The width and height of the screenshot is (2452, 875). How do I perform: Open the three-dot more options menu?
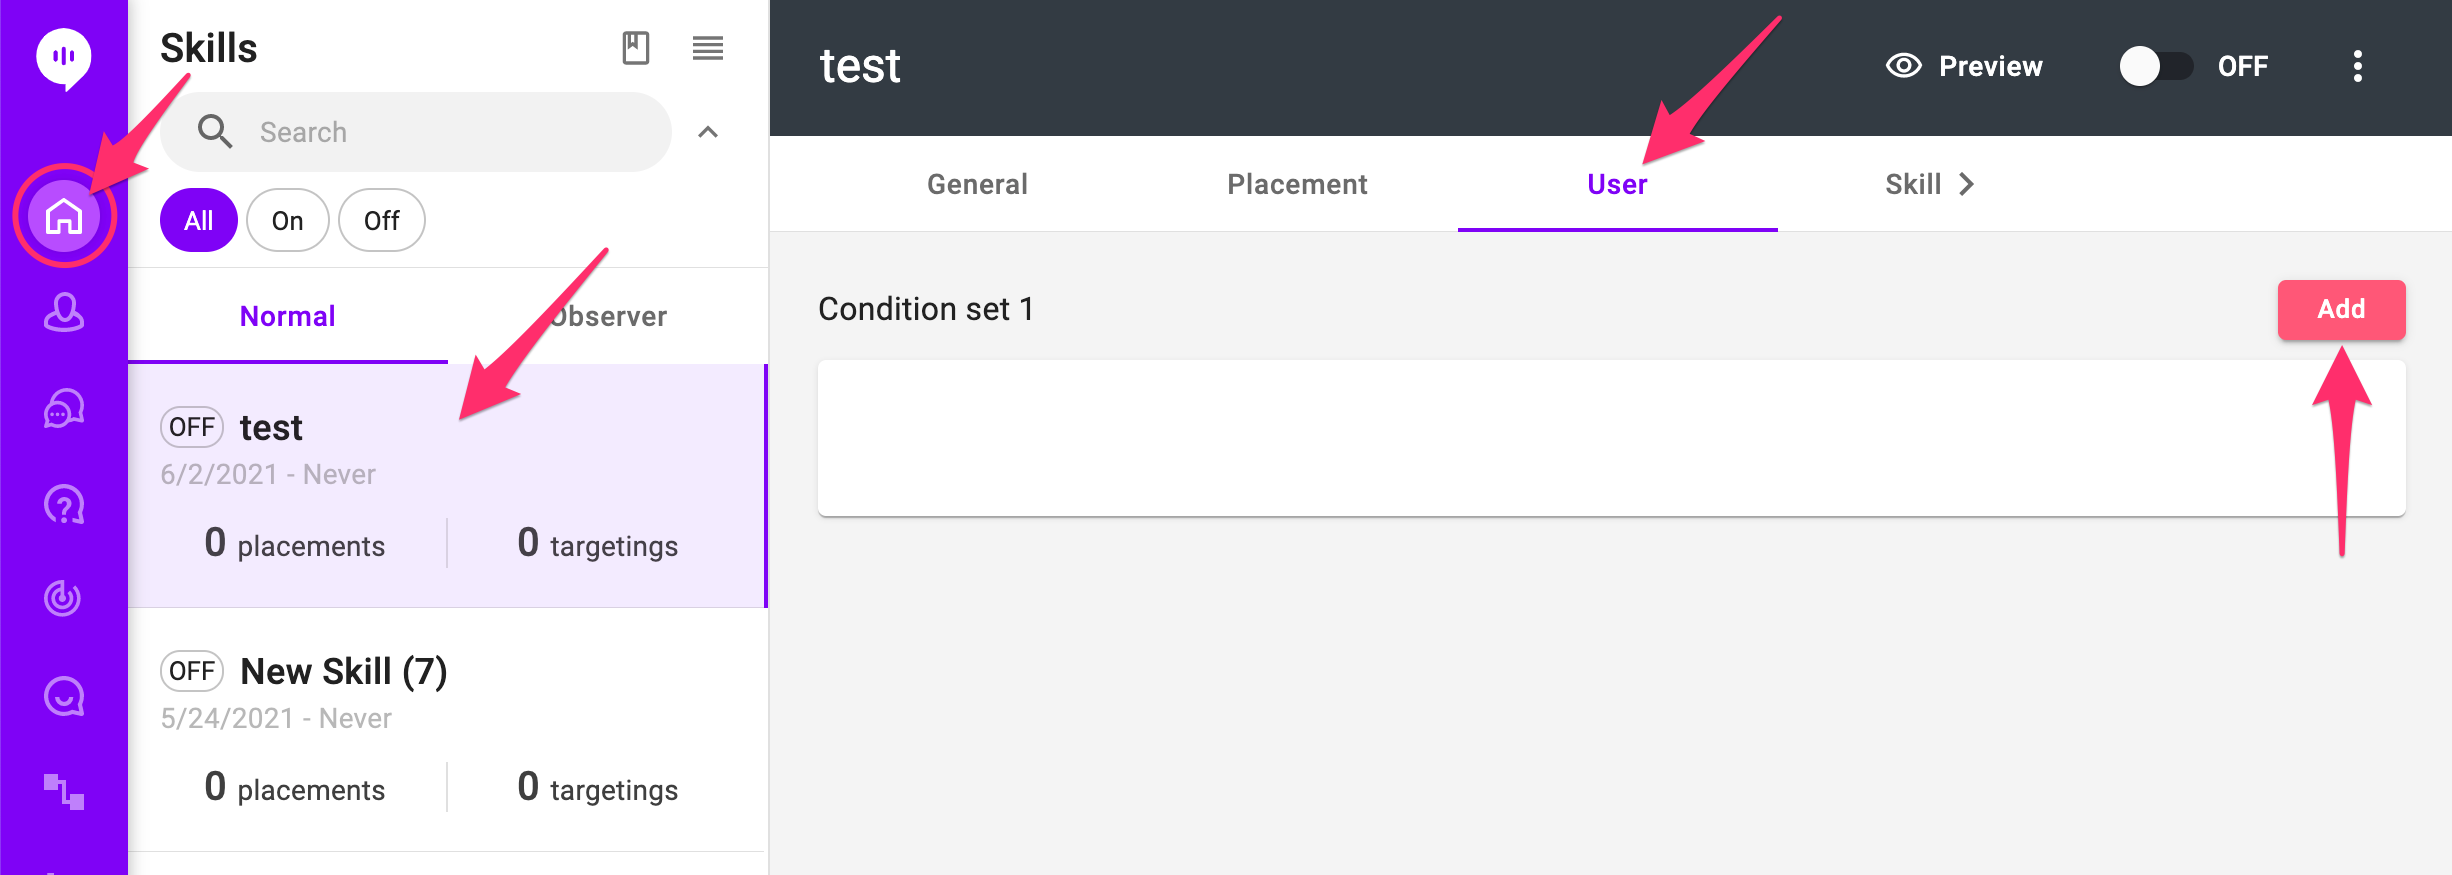[2357, 66]
